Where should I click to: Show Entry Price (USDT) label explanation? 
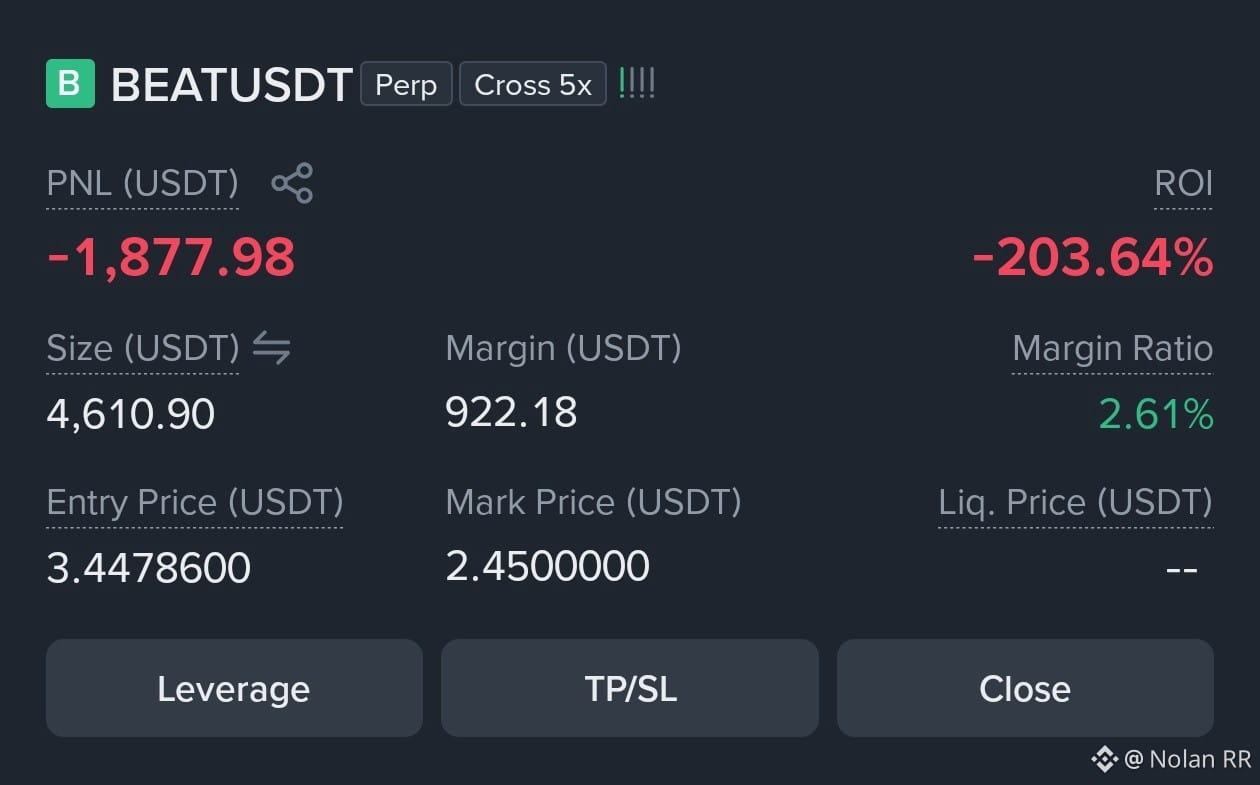coord(195,503)
